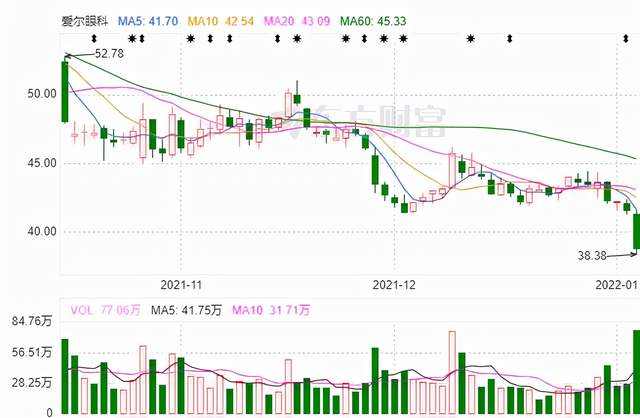
Task: Select the volume MA10 31.71万 label
Action: coord(271,310)
